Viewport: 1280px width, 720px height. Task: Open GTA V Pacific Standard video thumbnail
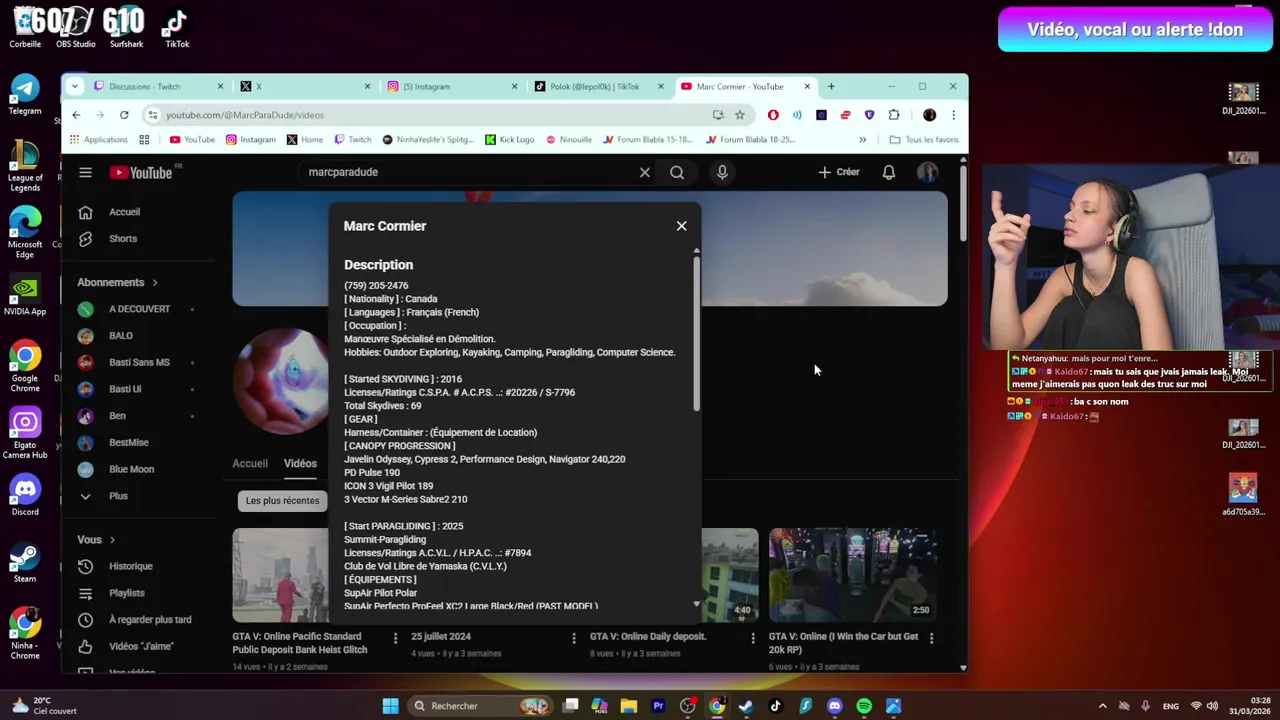pos(280,575)
